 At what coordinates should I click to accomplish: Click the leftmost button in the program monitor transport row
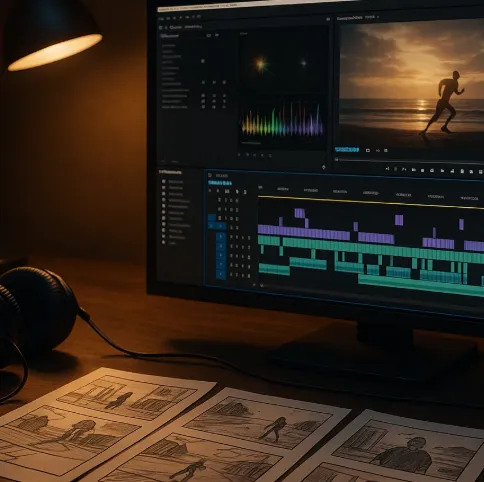[387, 169]
